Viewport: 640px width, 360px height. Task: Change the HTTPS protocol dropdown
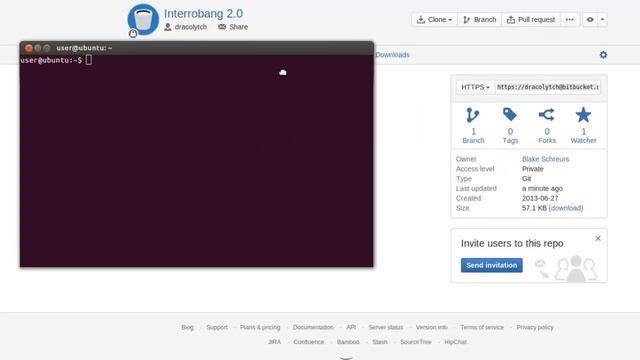[x=475, y=87]
